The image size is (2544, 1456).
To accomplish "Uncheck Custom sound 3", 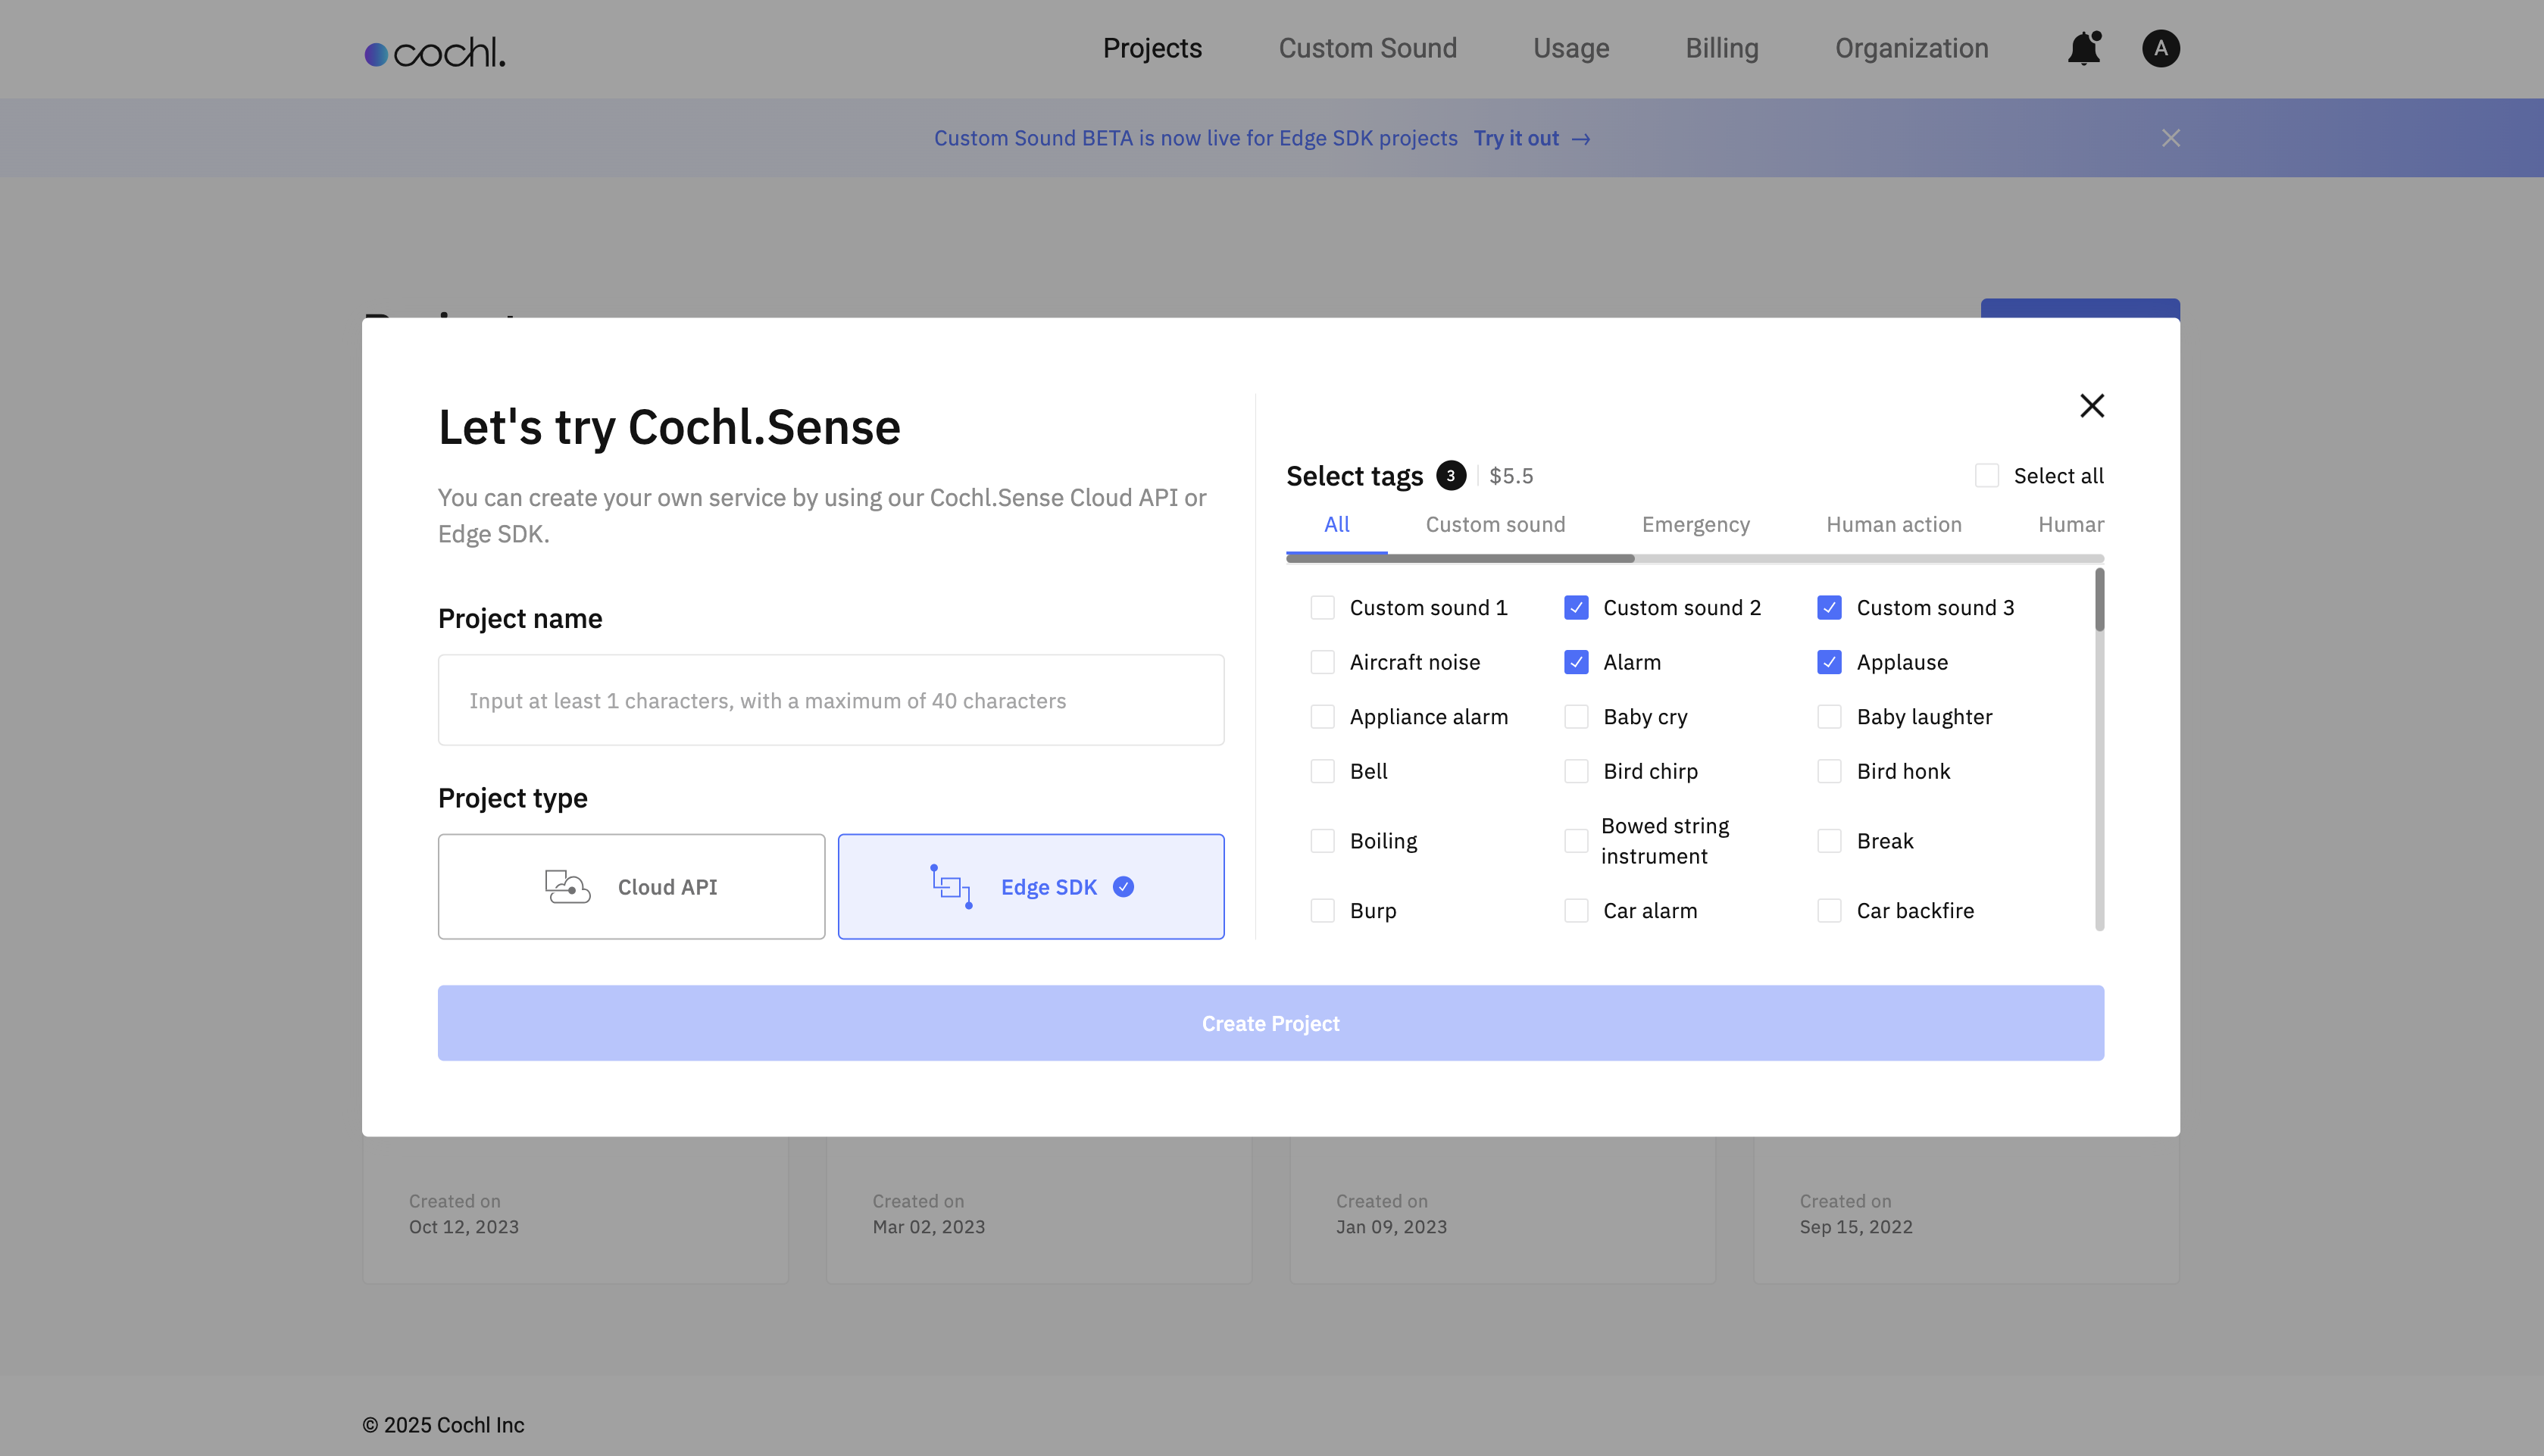I will tap(1829, 608).
